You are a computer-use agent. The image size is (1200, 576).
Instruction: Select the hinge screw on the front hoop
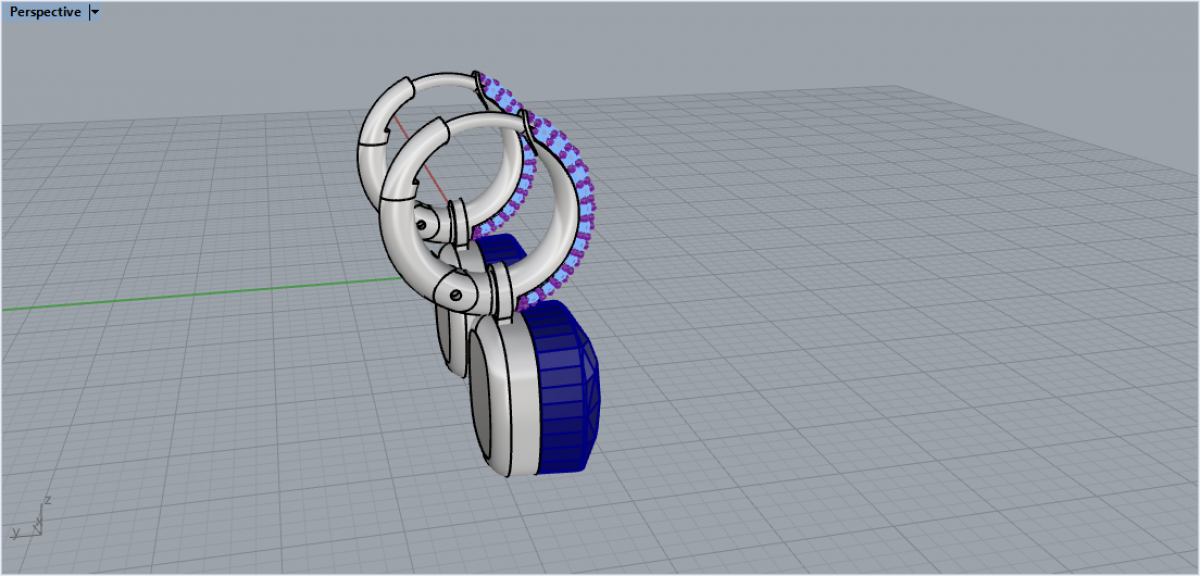pos(455,295)
